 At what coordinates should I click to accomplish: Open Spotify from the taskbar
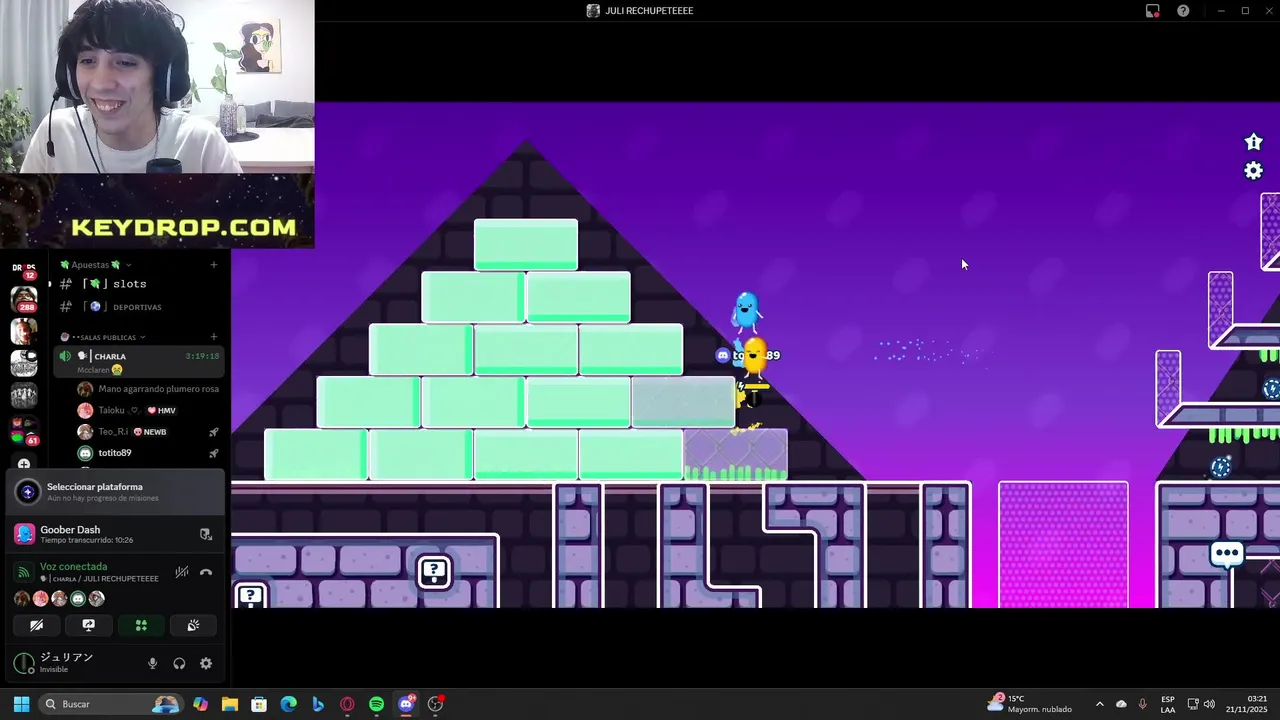coord(376,704)
